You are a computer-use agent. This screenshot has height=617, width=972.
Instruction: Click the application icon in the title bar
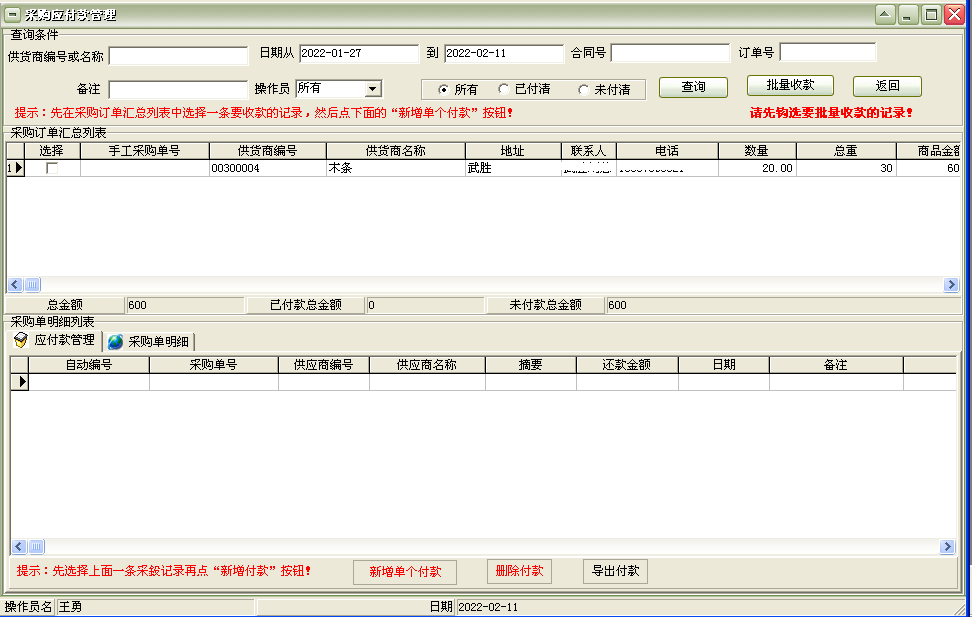pos(11,14)
